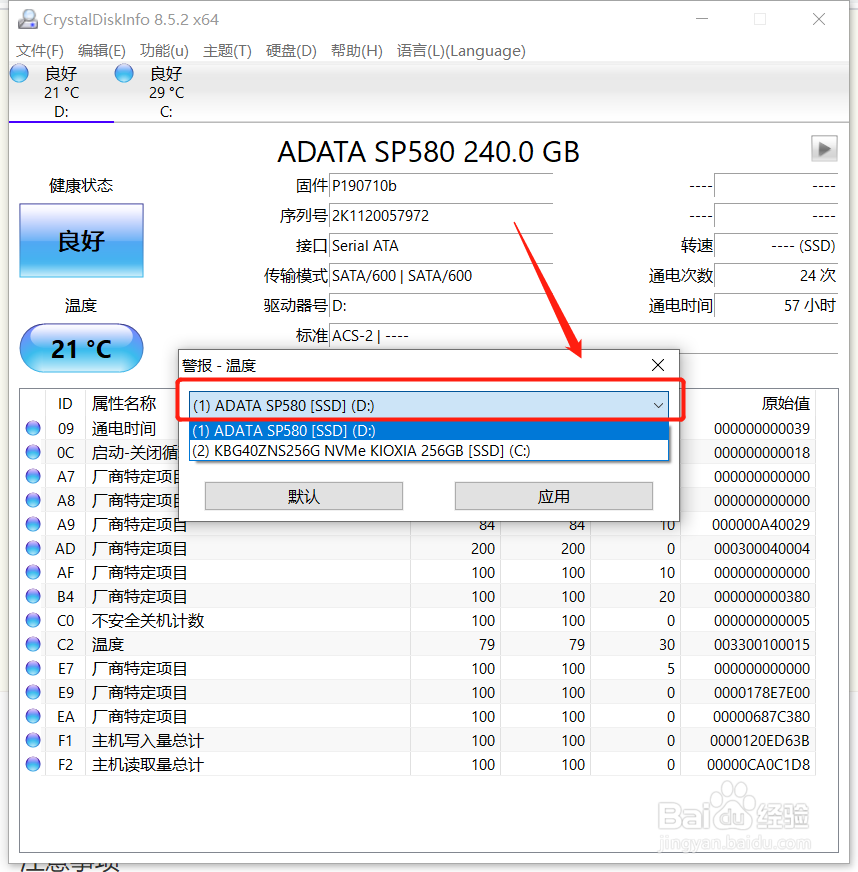
Task: Click the interface field Serial ATA
Action: pos(441,246)
